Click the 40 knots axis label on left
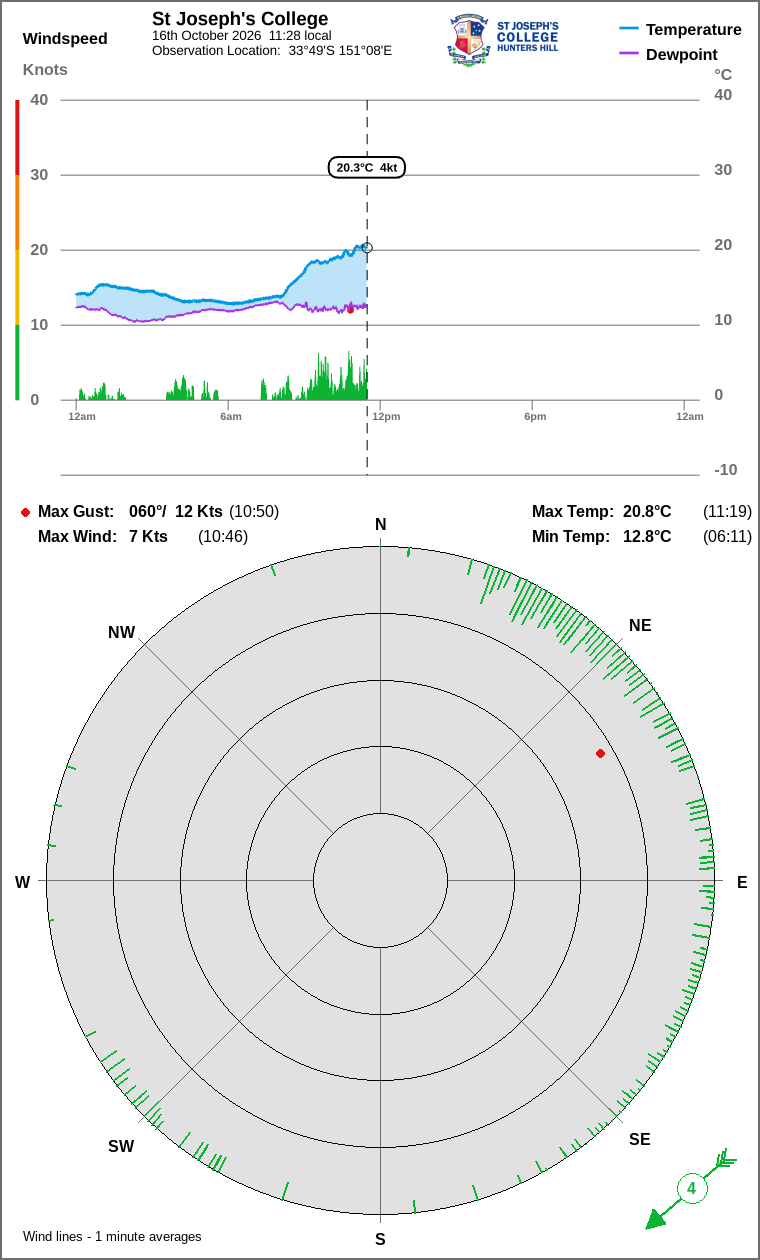The image size is (760, 1260). (x=39, y=100)
